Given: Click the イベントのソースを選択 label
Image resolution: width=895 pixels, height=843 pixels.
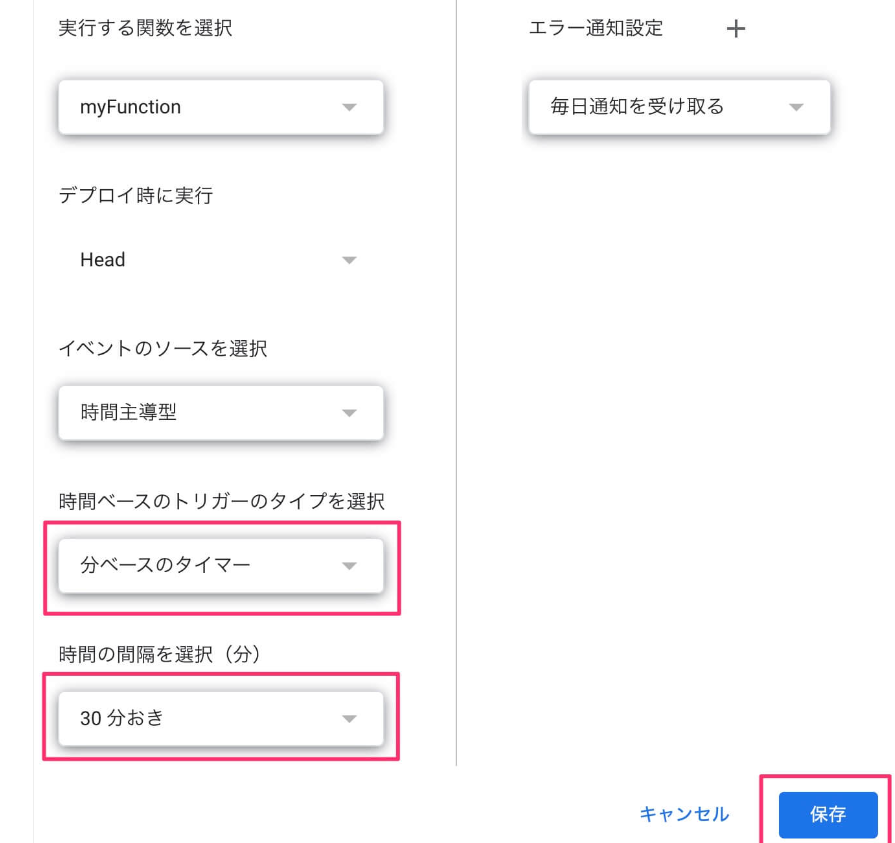Looking at the screenshot, I should pos(163,348).
